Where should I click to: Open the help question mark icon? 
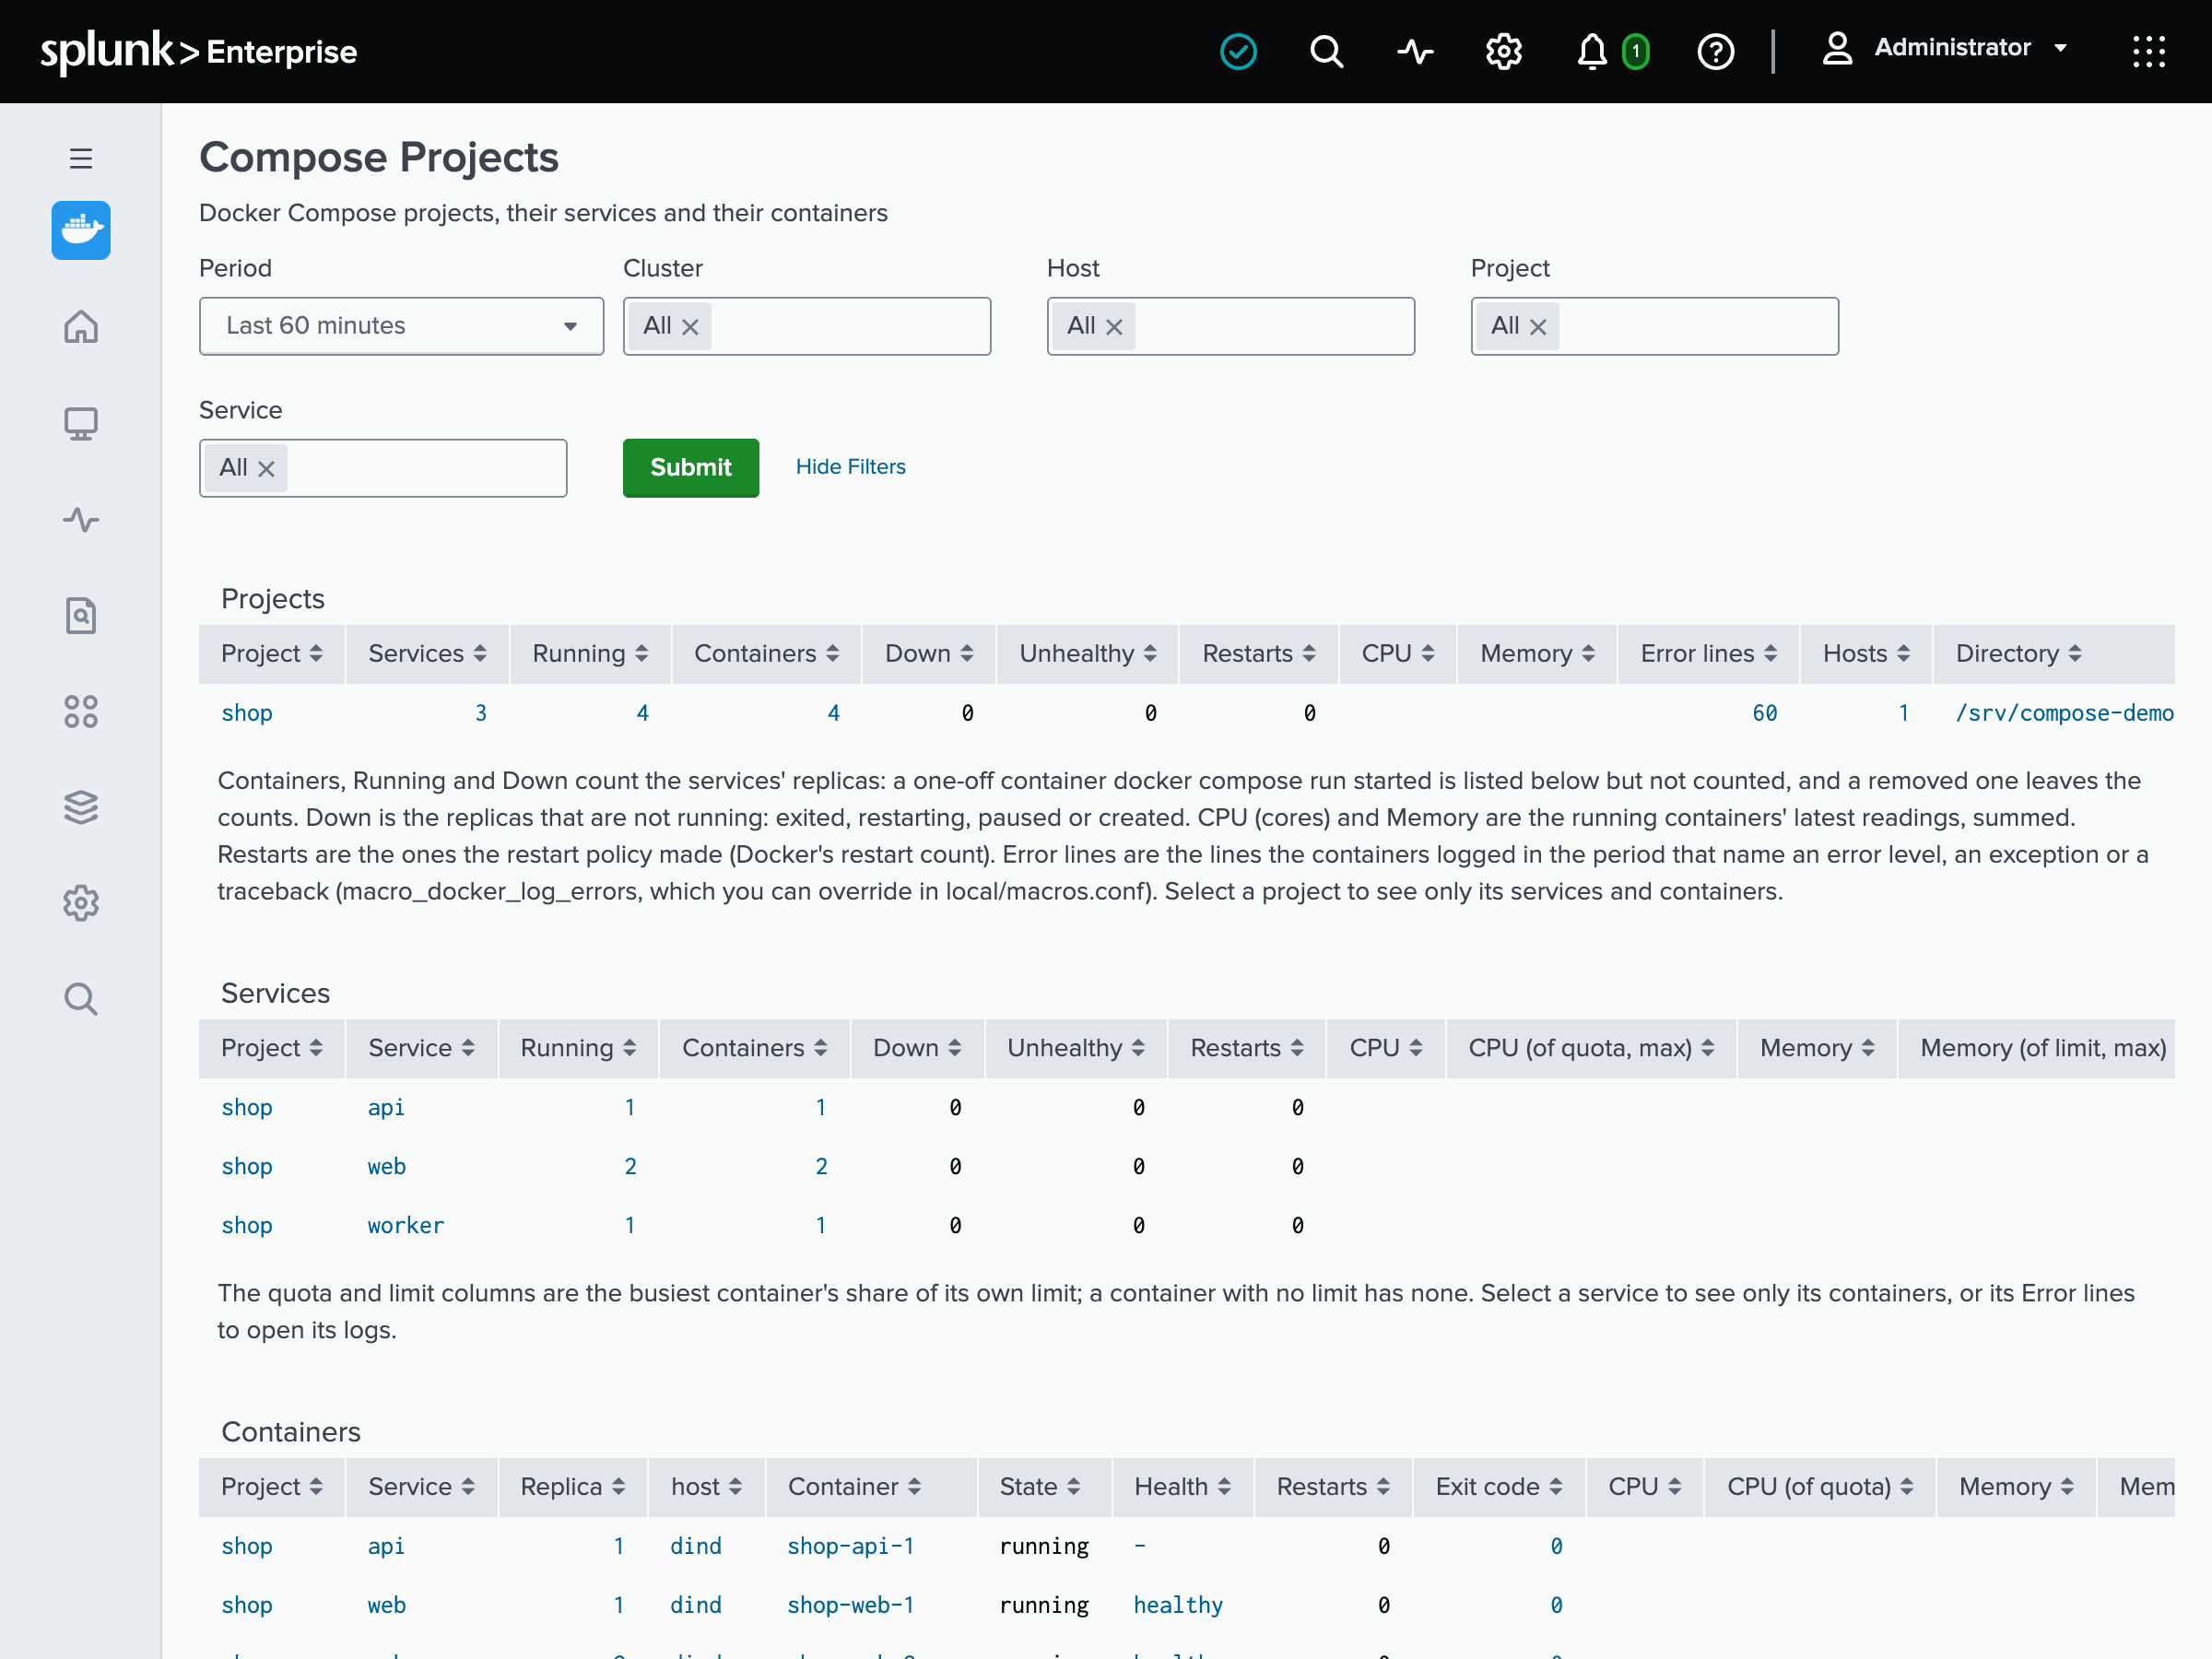1715,51
